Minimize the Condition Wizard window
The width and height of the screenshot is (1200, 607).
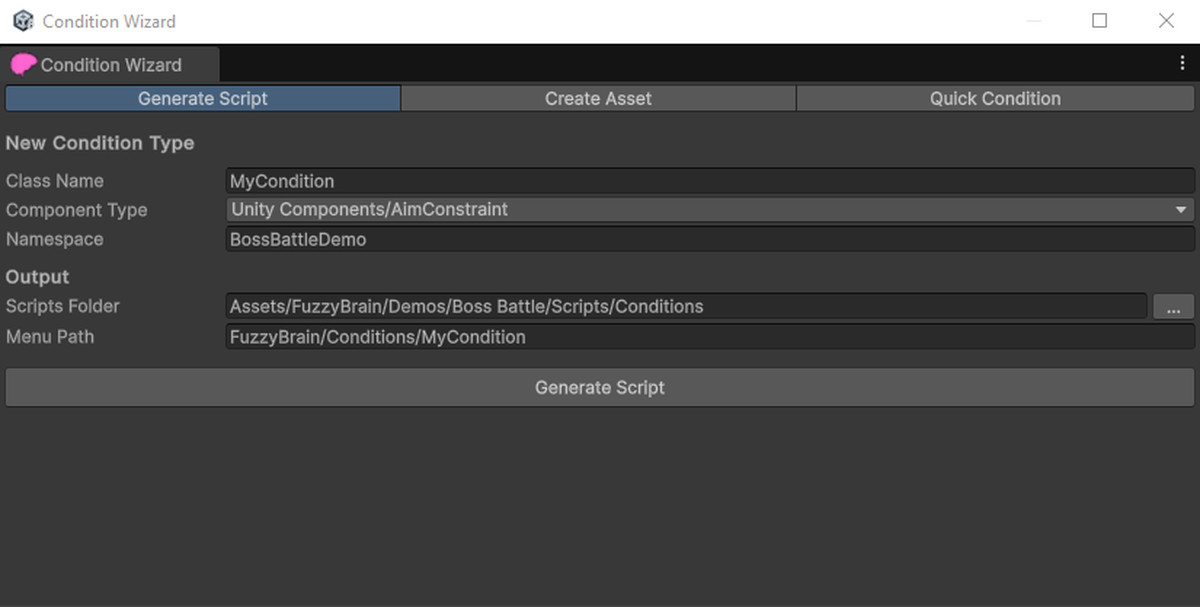click(1034, 21)
